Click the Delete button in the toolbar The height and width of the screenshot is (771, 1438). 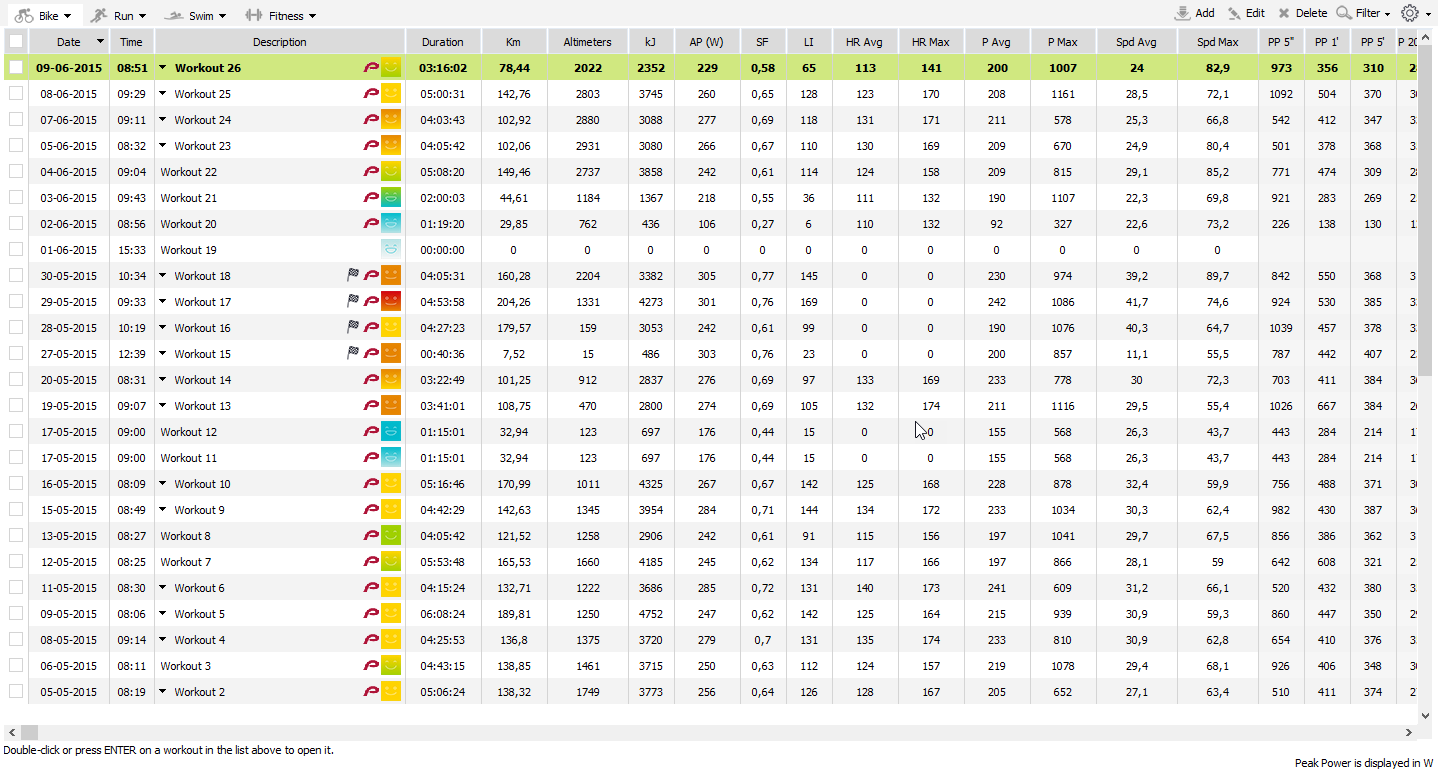coord(1302,14)
